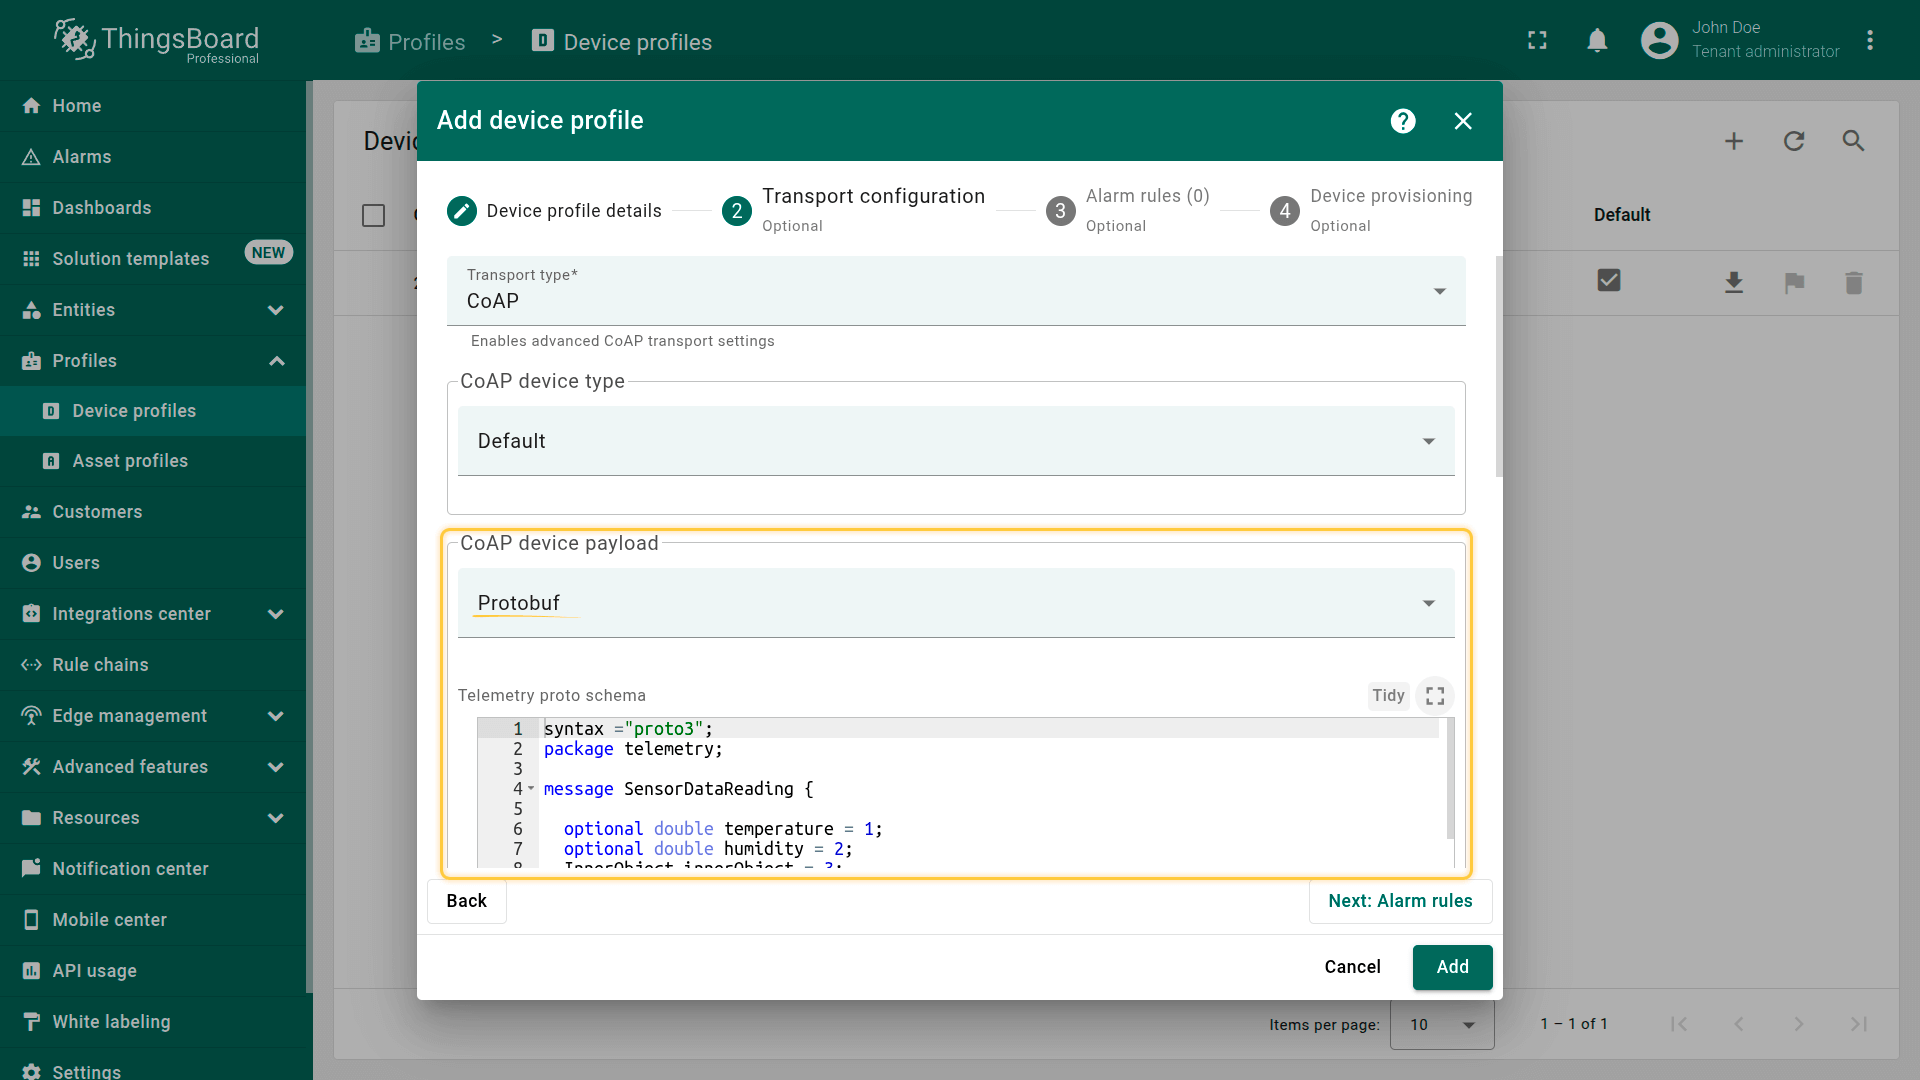Click the Add button
This screenshot has width=1920, height=1080.
coord(1452,967)
